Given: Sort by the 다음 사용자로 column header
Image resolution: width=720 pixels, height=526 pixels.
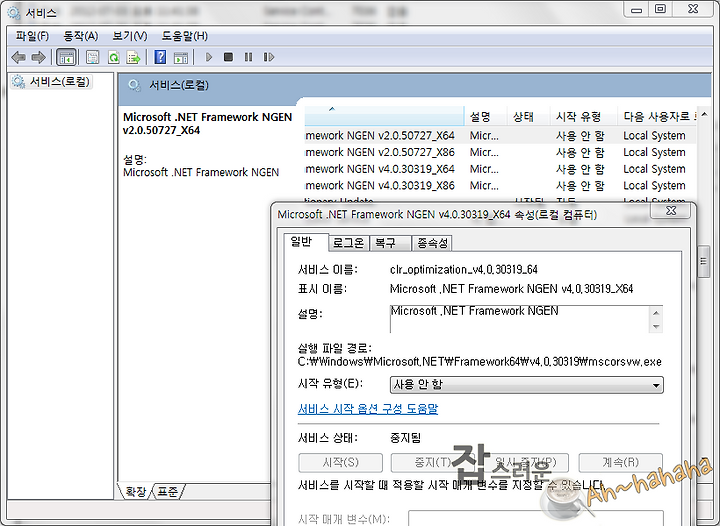Looking at the screenshot, I should click(657, 117).
